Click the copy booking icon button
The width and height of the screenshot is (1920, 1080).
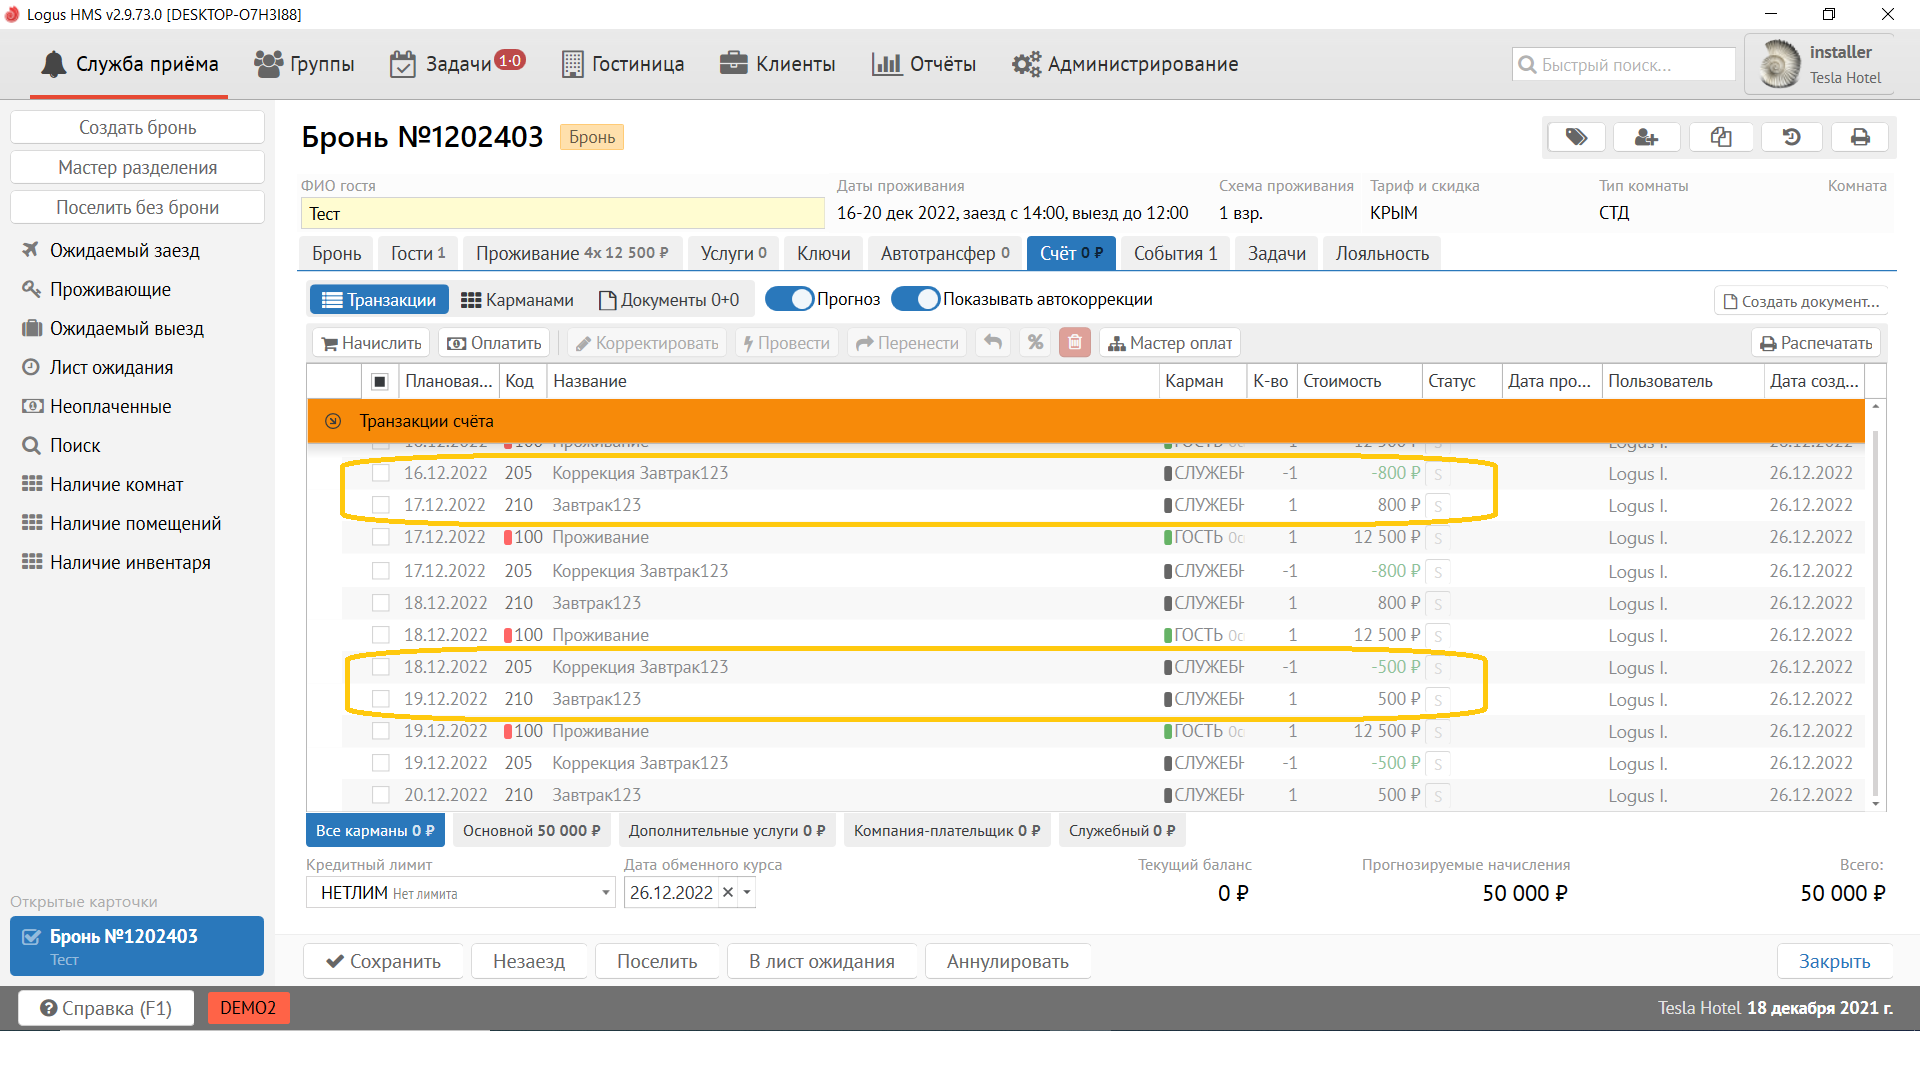1720,137
